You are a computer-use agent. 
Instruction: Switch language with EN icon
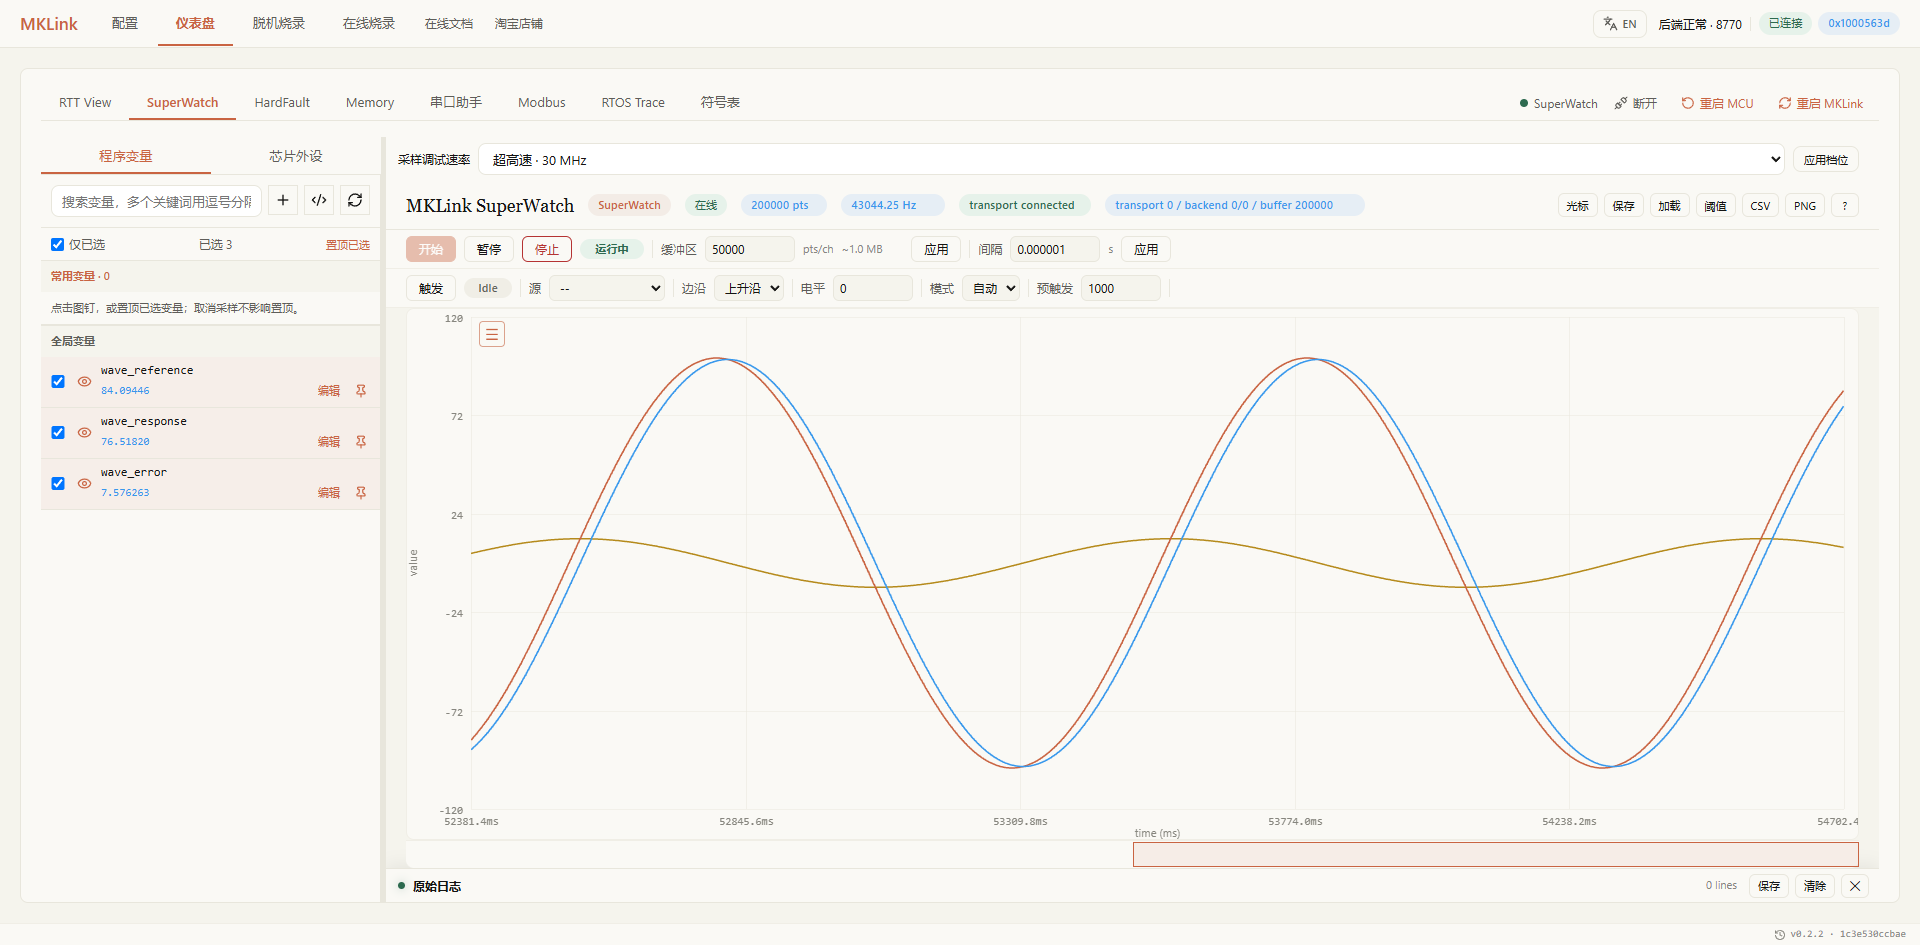pyautogui.click(x=1620, y=24)
